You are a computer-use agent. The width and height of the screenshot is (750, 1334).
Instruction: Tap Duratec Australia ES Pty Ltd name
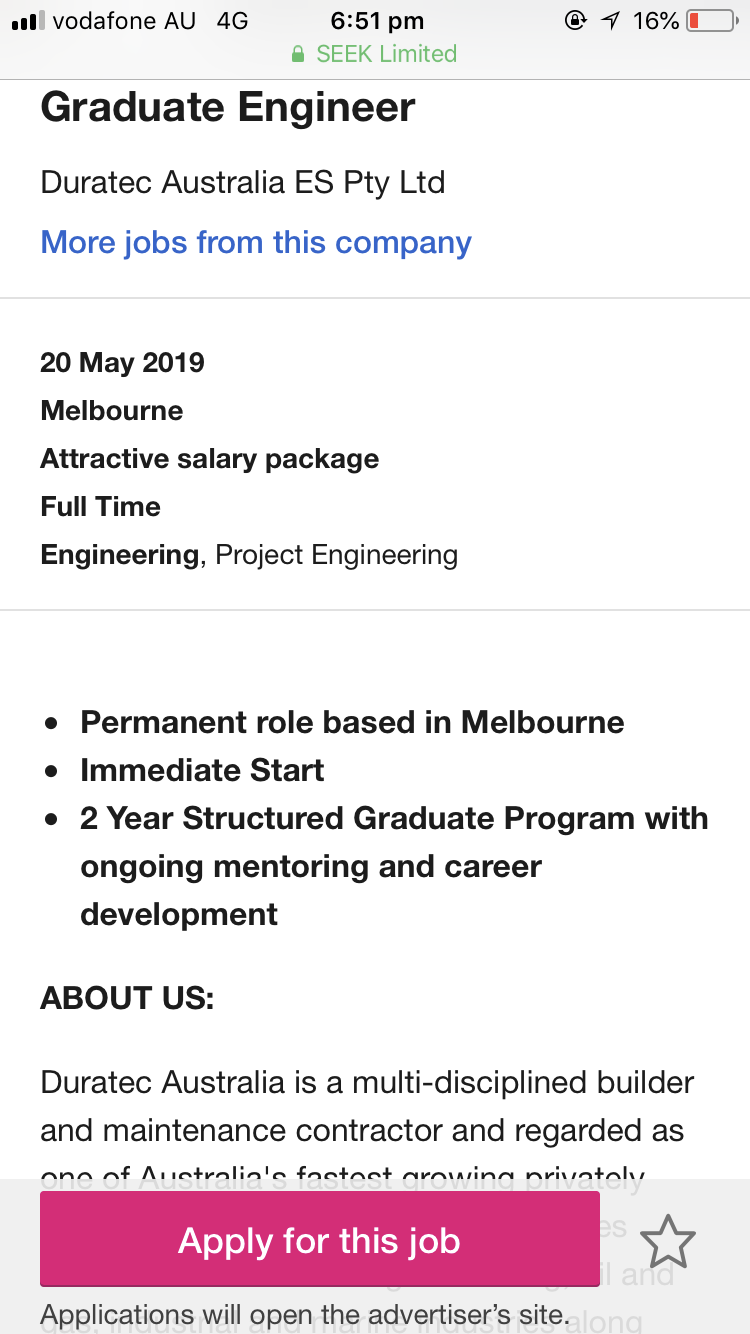coord(243,183)
